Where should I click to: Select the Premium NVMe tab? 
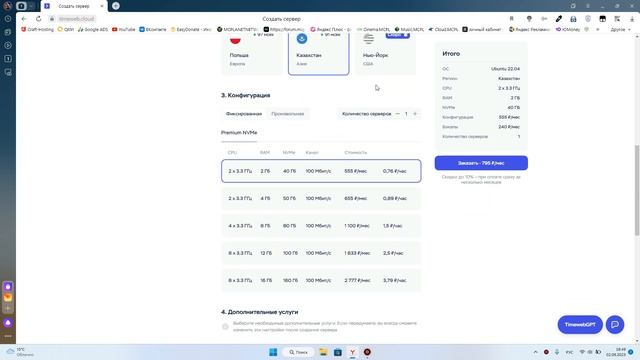(x=239, y=133)
